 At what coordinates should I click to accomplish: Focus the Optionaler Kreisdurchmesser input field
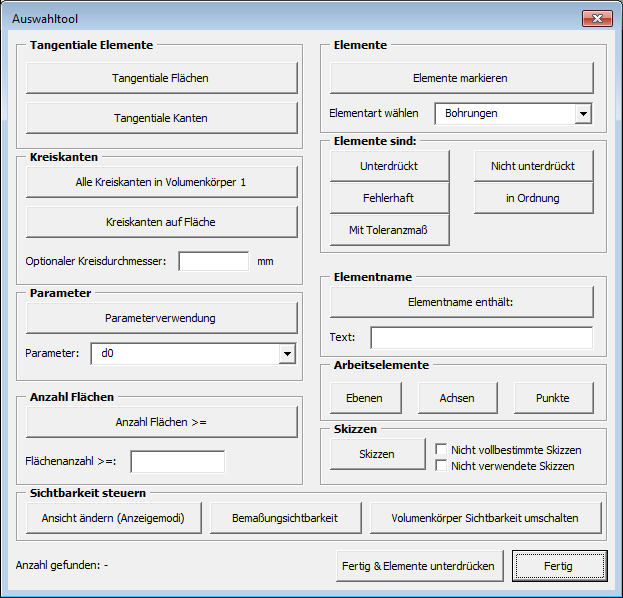[x=214, y=261]
